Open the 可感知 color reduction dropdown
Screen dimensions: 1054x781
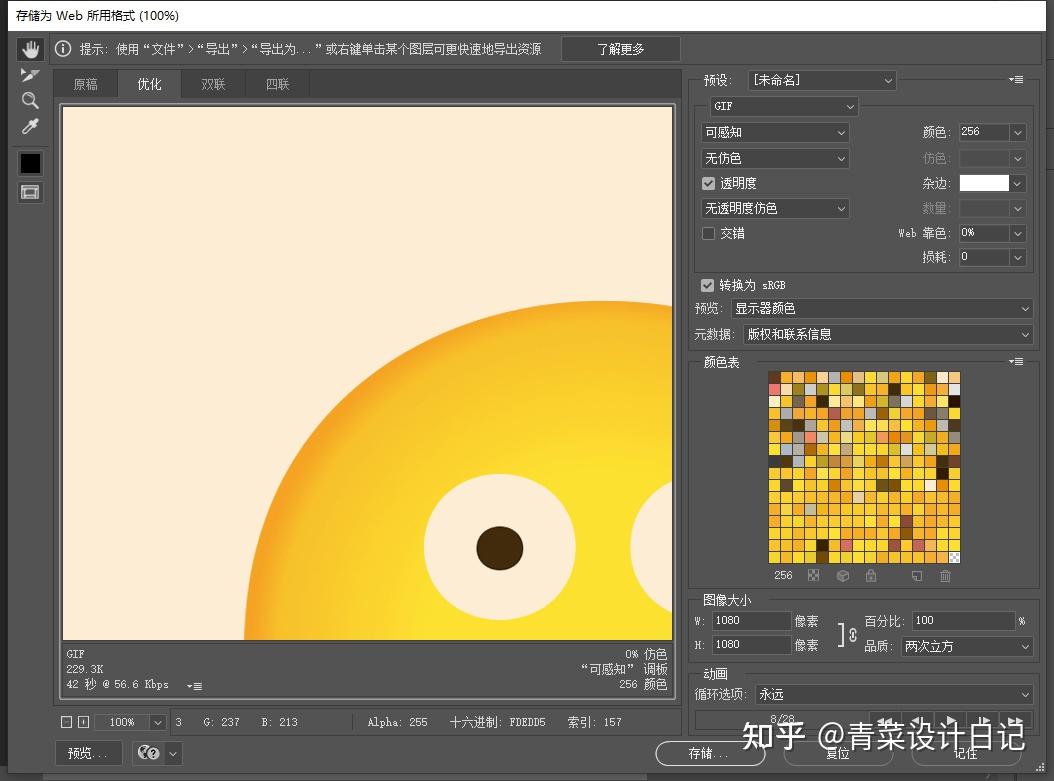pos(775,132)
